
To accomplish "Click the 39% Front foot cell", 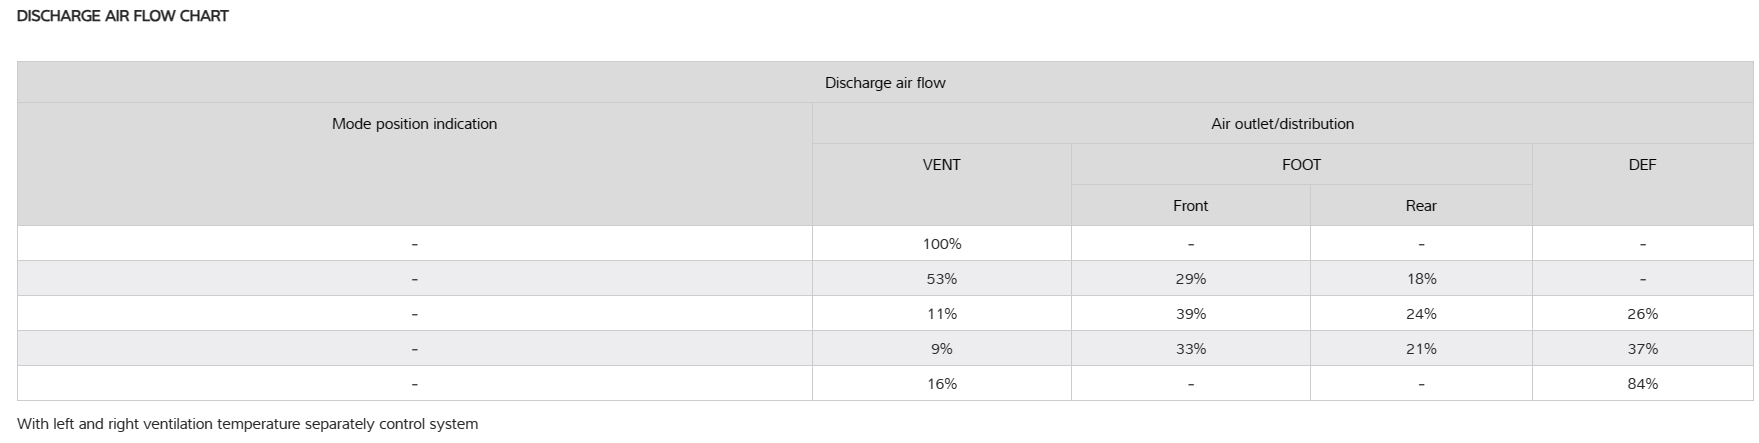I will [1190, 314].
